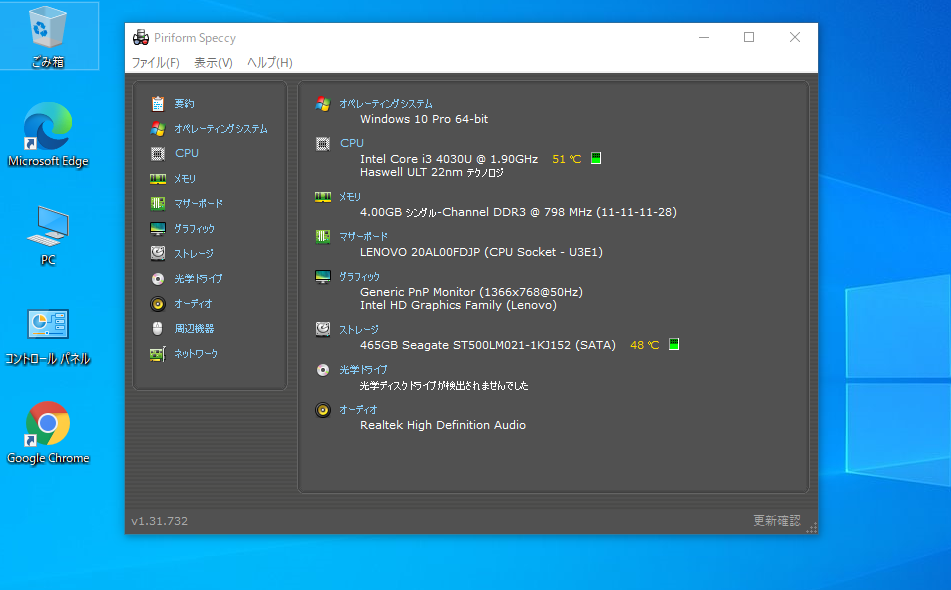Open the オーディオ heading link in summary
Image resolution: width=951 pixels, height=590 pixels.
(x=358, y=409)
